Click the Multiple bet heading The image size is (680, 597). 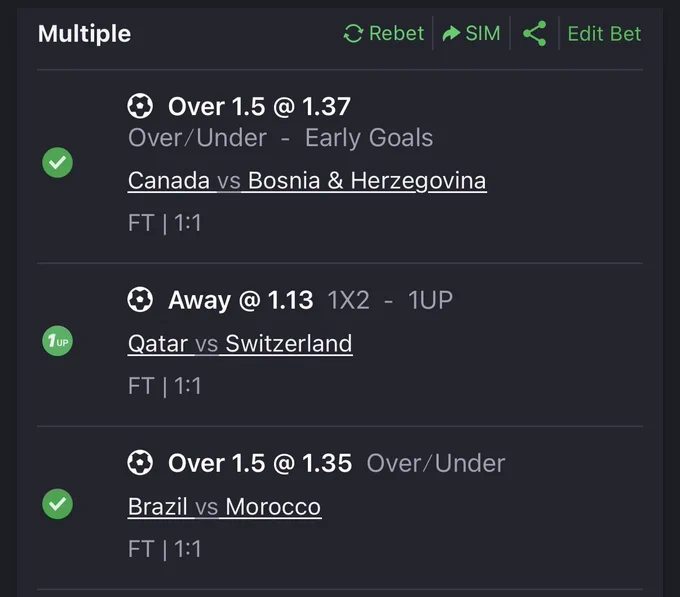84,34
